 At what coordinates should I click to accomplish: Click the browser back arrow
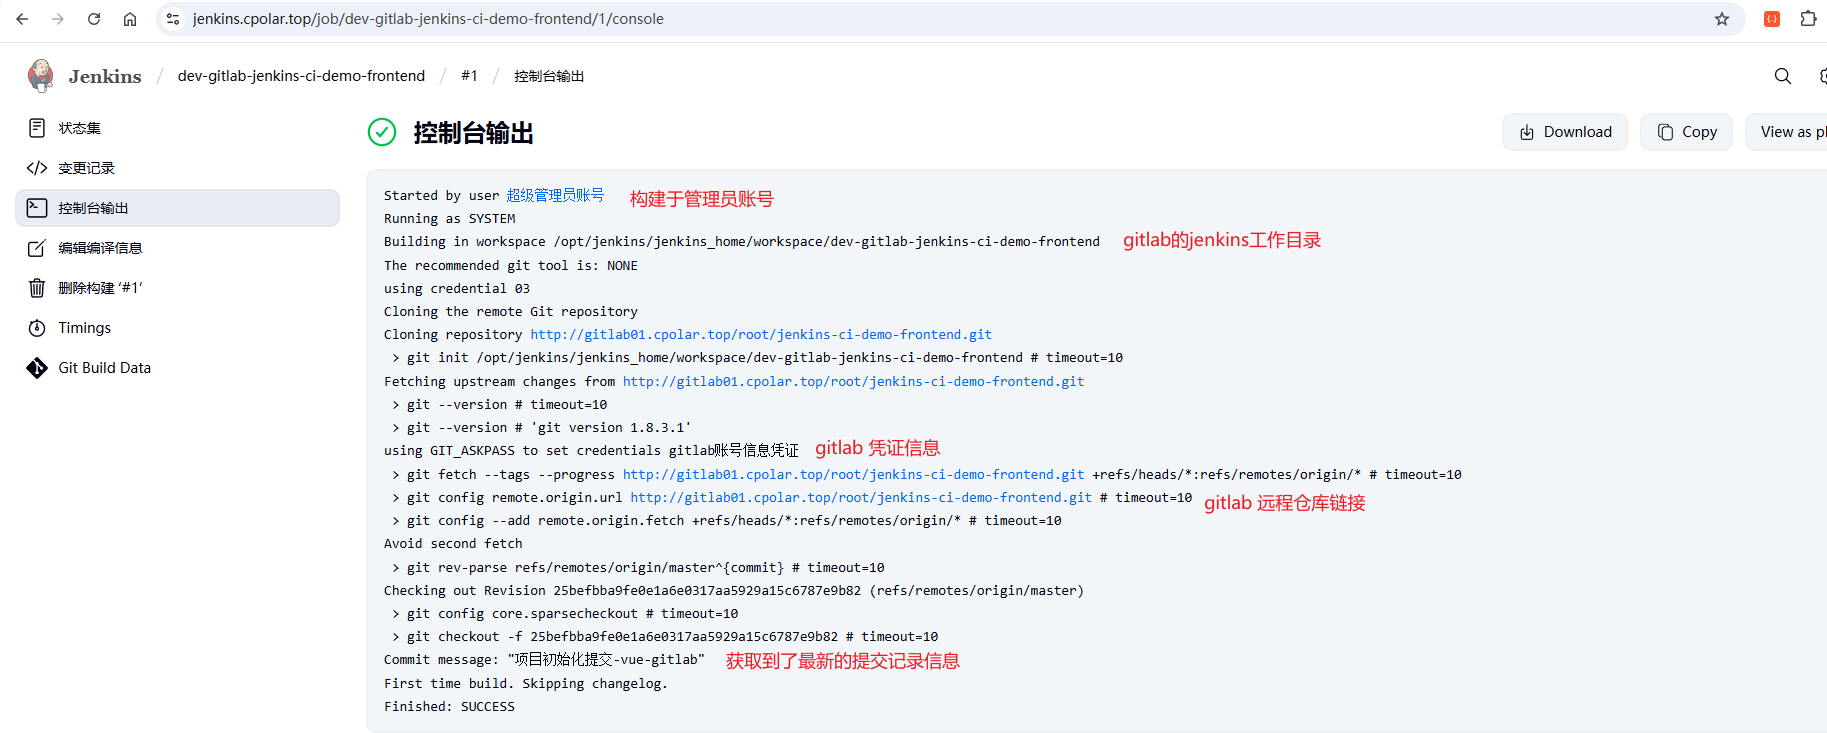(22, 19)
